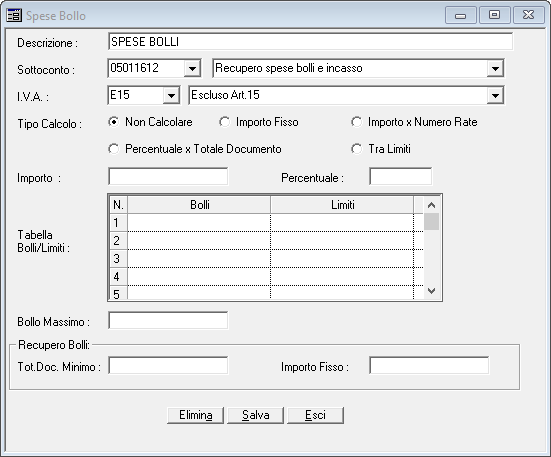Select row 1 Bolli table cell
The width and height of the screenshot is (551, 457).
click(x=199, y=222)
